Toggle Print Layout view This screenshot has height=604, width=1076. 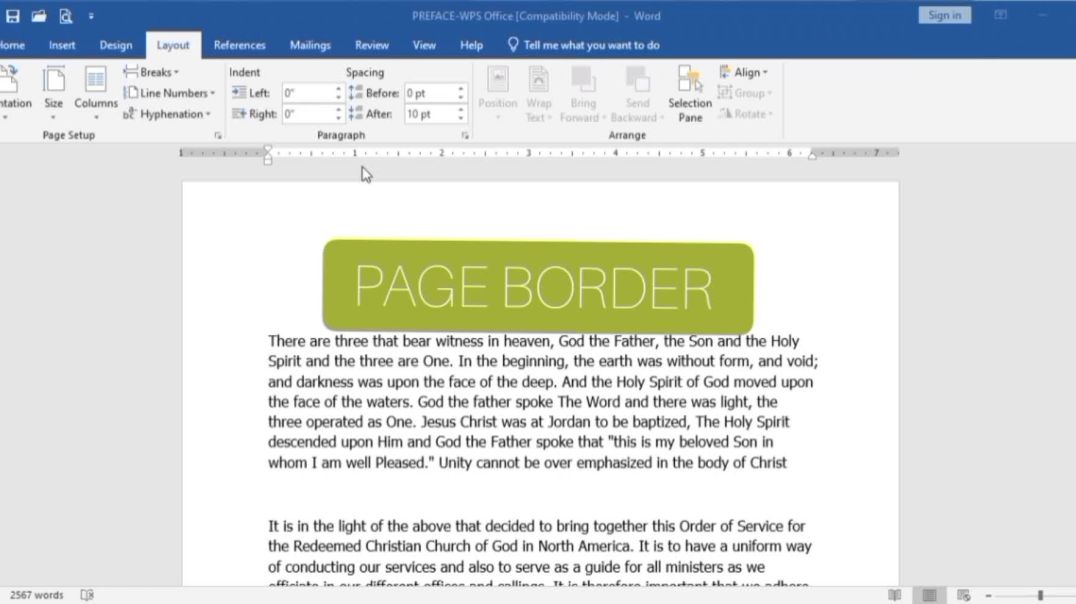point(928,594)
